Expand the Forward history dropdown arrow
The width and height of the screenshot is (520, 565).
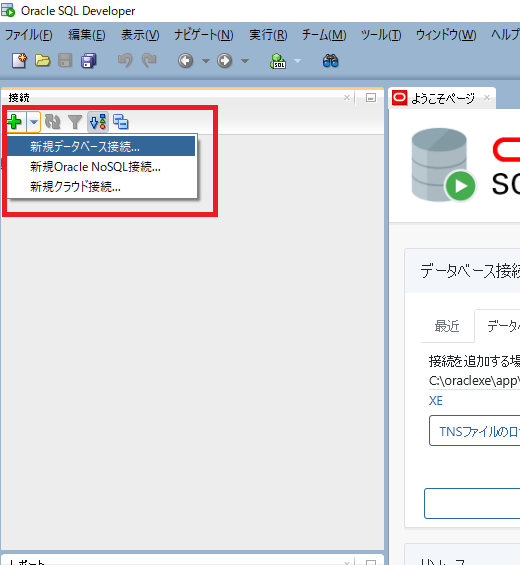245,61
